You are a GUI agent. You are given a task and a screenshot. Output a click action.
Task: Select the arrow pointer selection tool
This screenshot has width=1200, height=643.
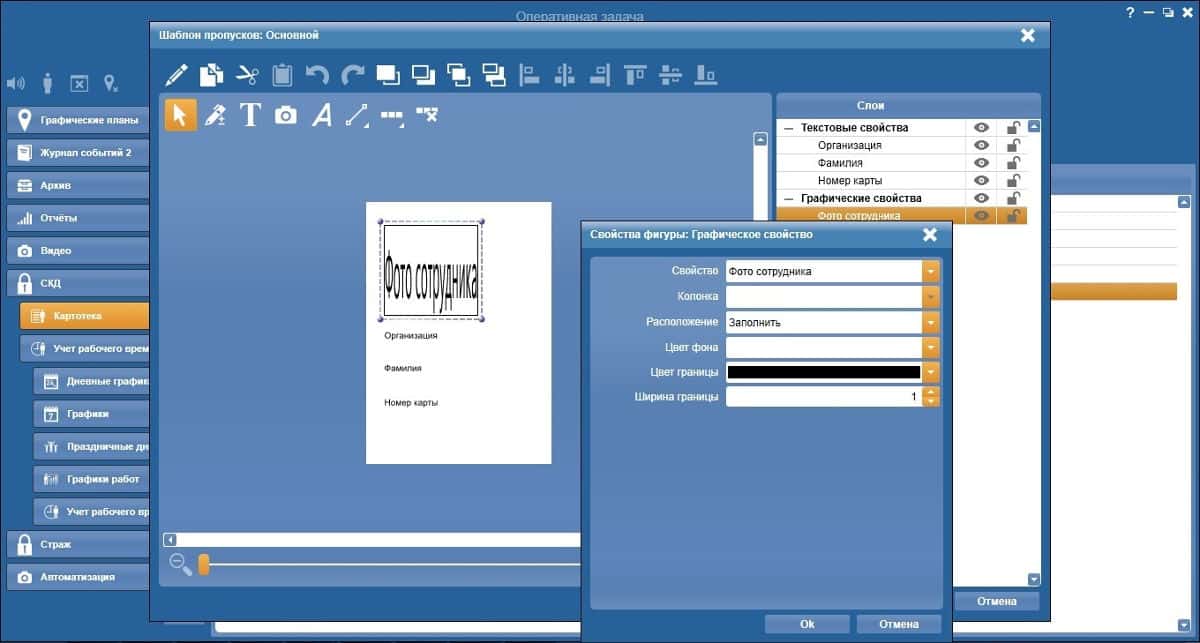(x=181, y=115)
